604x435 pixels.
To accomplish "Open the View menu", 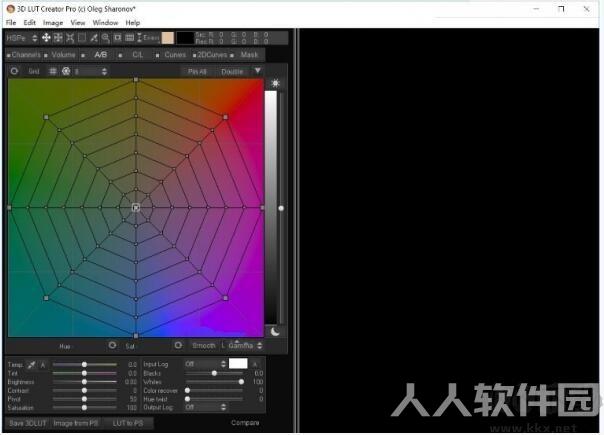I will point(78,23).
